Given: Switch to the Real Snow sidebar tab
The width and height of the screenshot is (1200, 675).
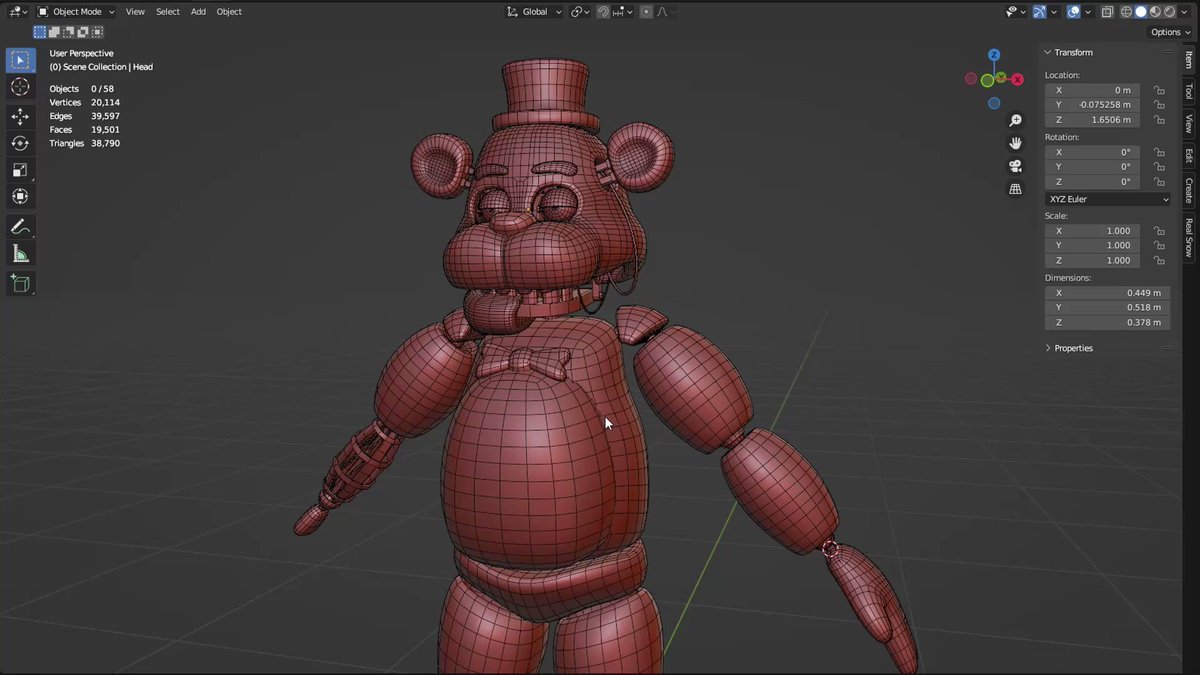Looking at the screenshot, I should 1189,237.
